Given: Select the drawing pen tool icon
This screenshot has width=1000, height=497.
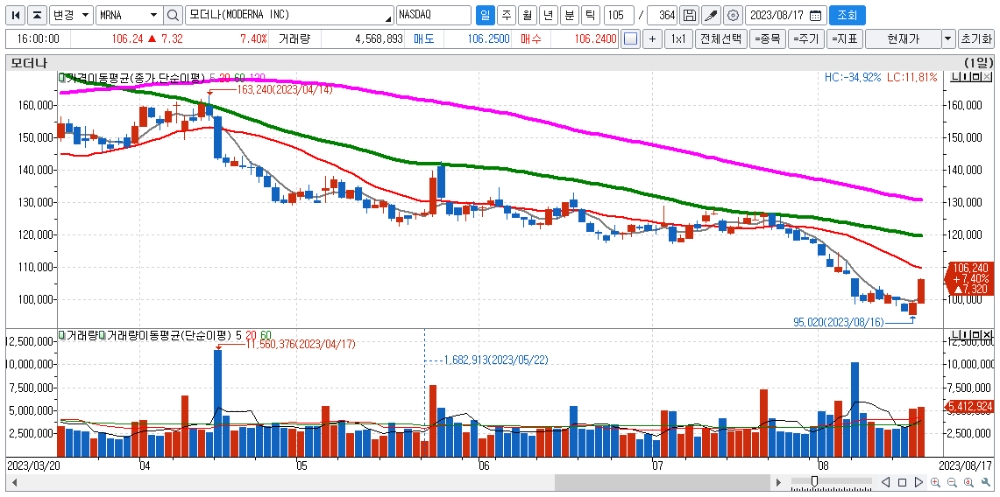Looking at the screenshot, I should [x=710, y=15].
